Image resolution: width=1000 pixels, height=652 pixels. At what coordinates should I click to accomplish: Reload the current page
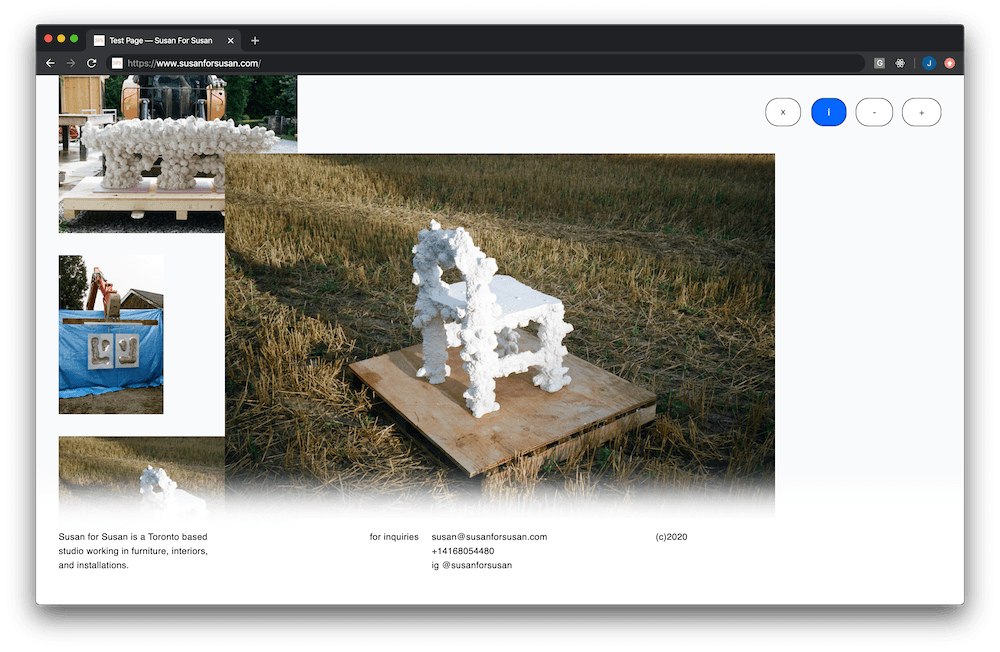(x=91, y=63)
